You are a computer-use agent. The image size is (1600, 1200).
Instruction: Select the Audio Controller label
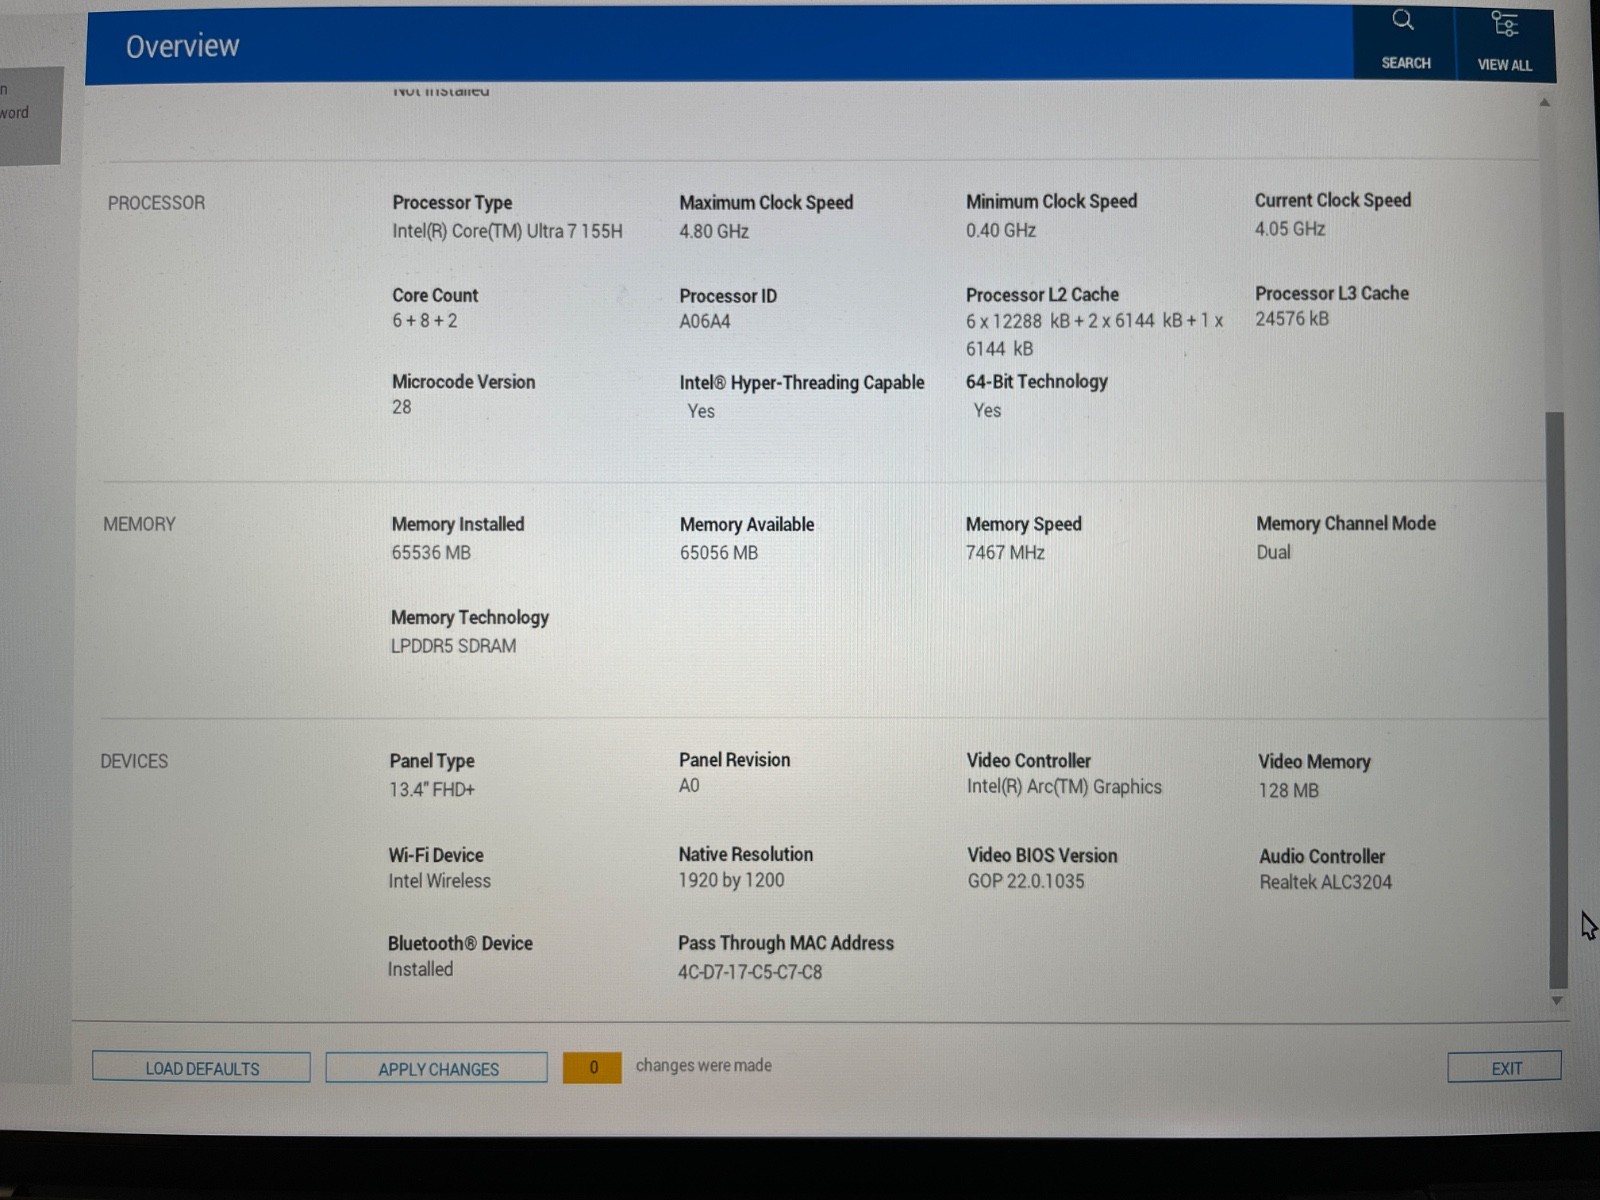pos(1322,857)
